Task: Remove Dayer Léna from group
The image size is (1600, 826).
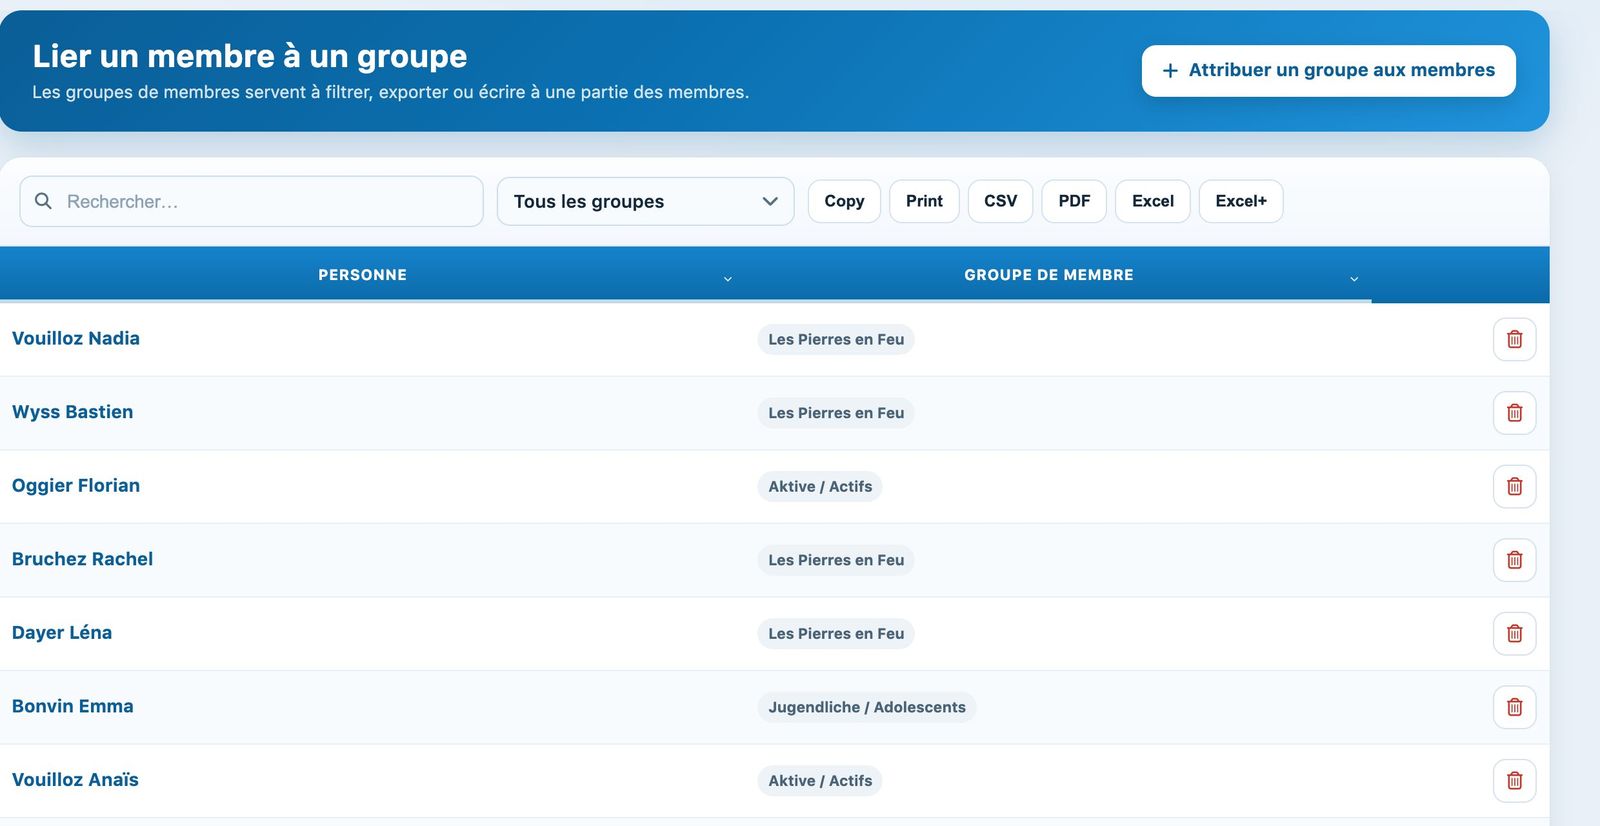Action: [x=1514, y=633]
